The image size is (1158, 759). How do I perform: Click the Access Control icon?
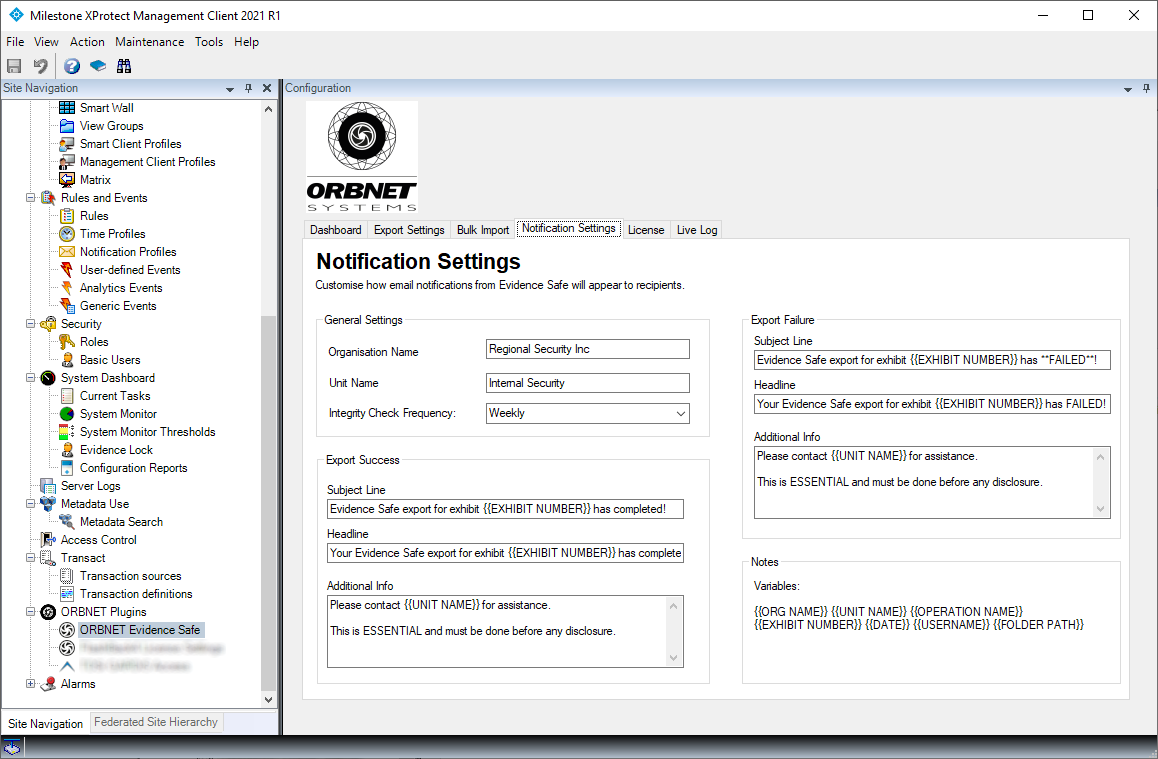(x=48, y=540)
